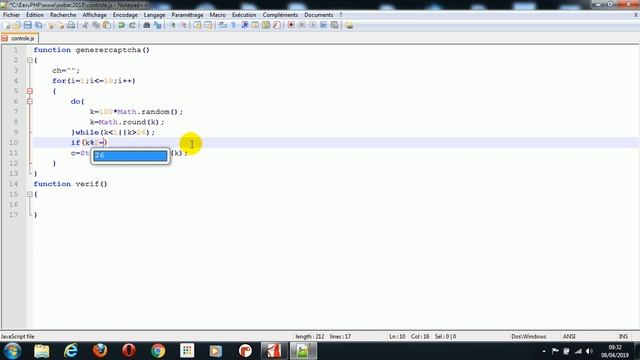Screen dimensions: 640x360
Task: Click the Stop recording macro icon
Action: pyautogui.click(x=302, y=25)
